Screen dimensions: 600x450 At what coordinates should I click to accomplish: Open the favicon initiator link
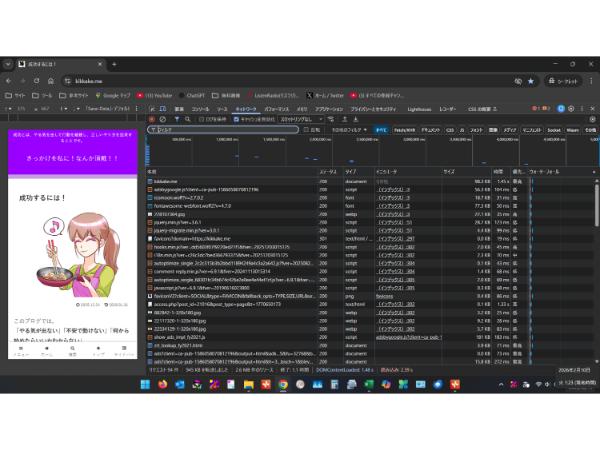point(385,296)
